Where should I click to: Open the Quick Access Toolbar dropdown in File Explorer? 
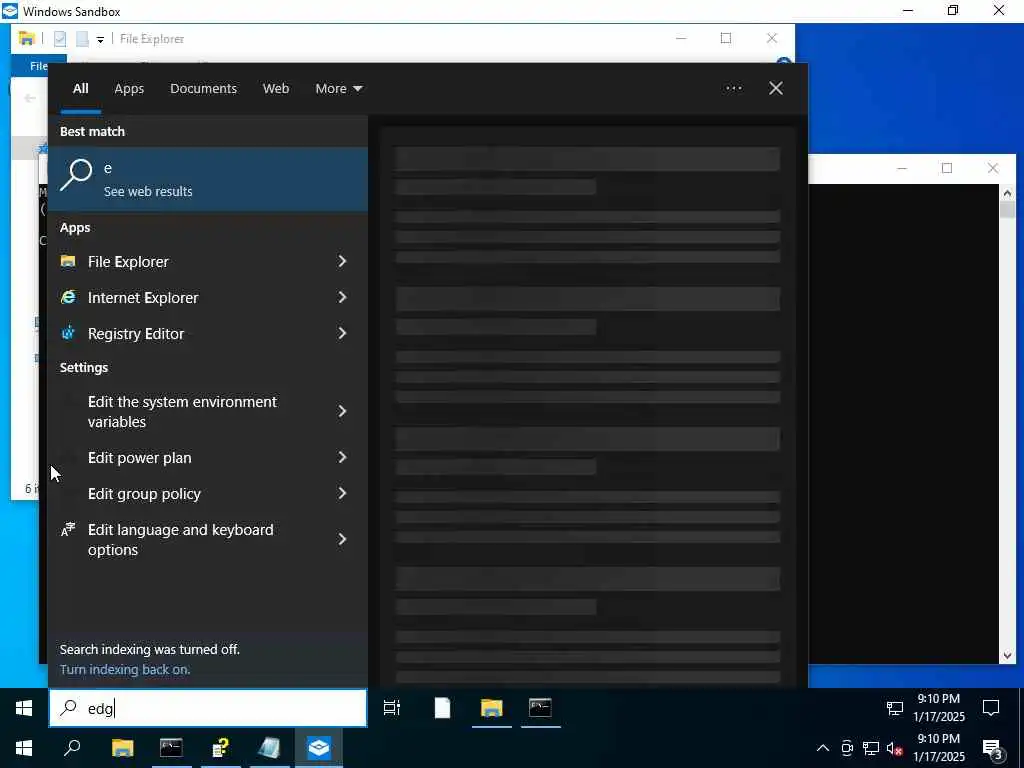coord(100,39)
